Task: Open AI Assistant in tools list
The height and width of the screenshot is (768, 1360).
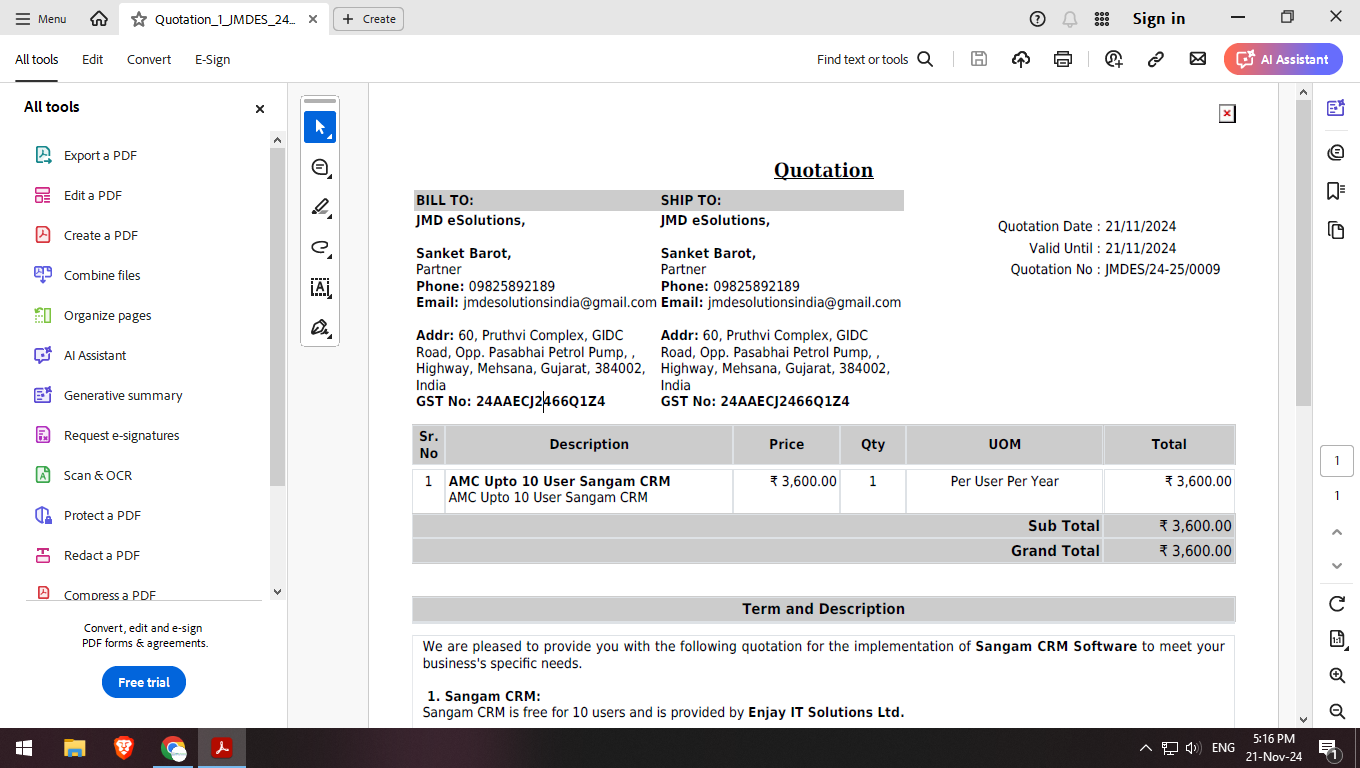Action: (95, 355)
